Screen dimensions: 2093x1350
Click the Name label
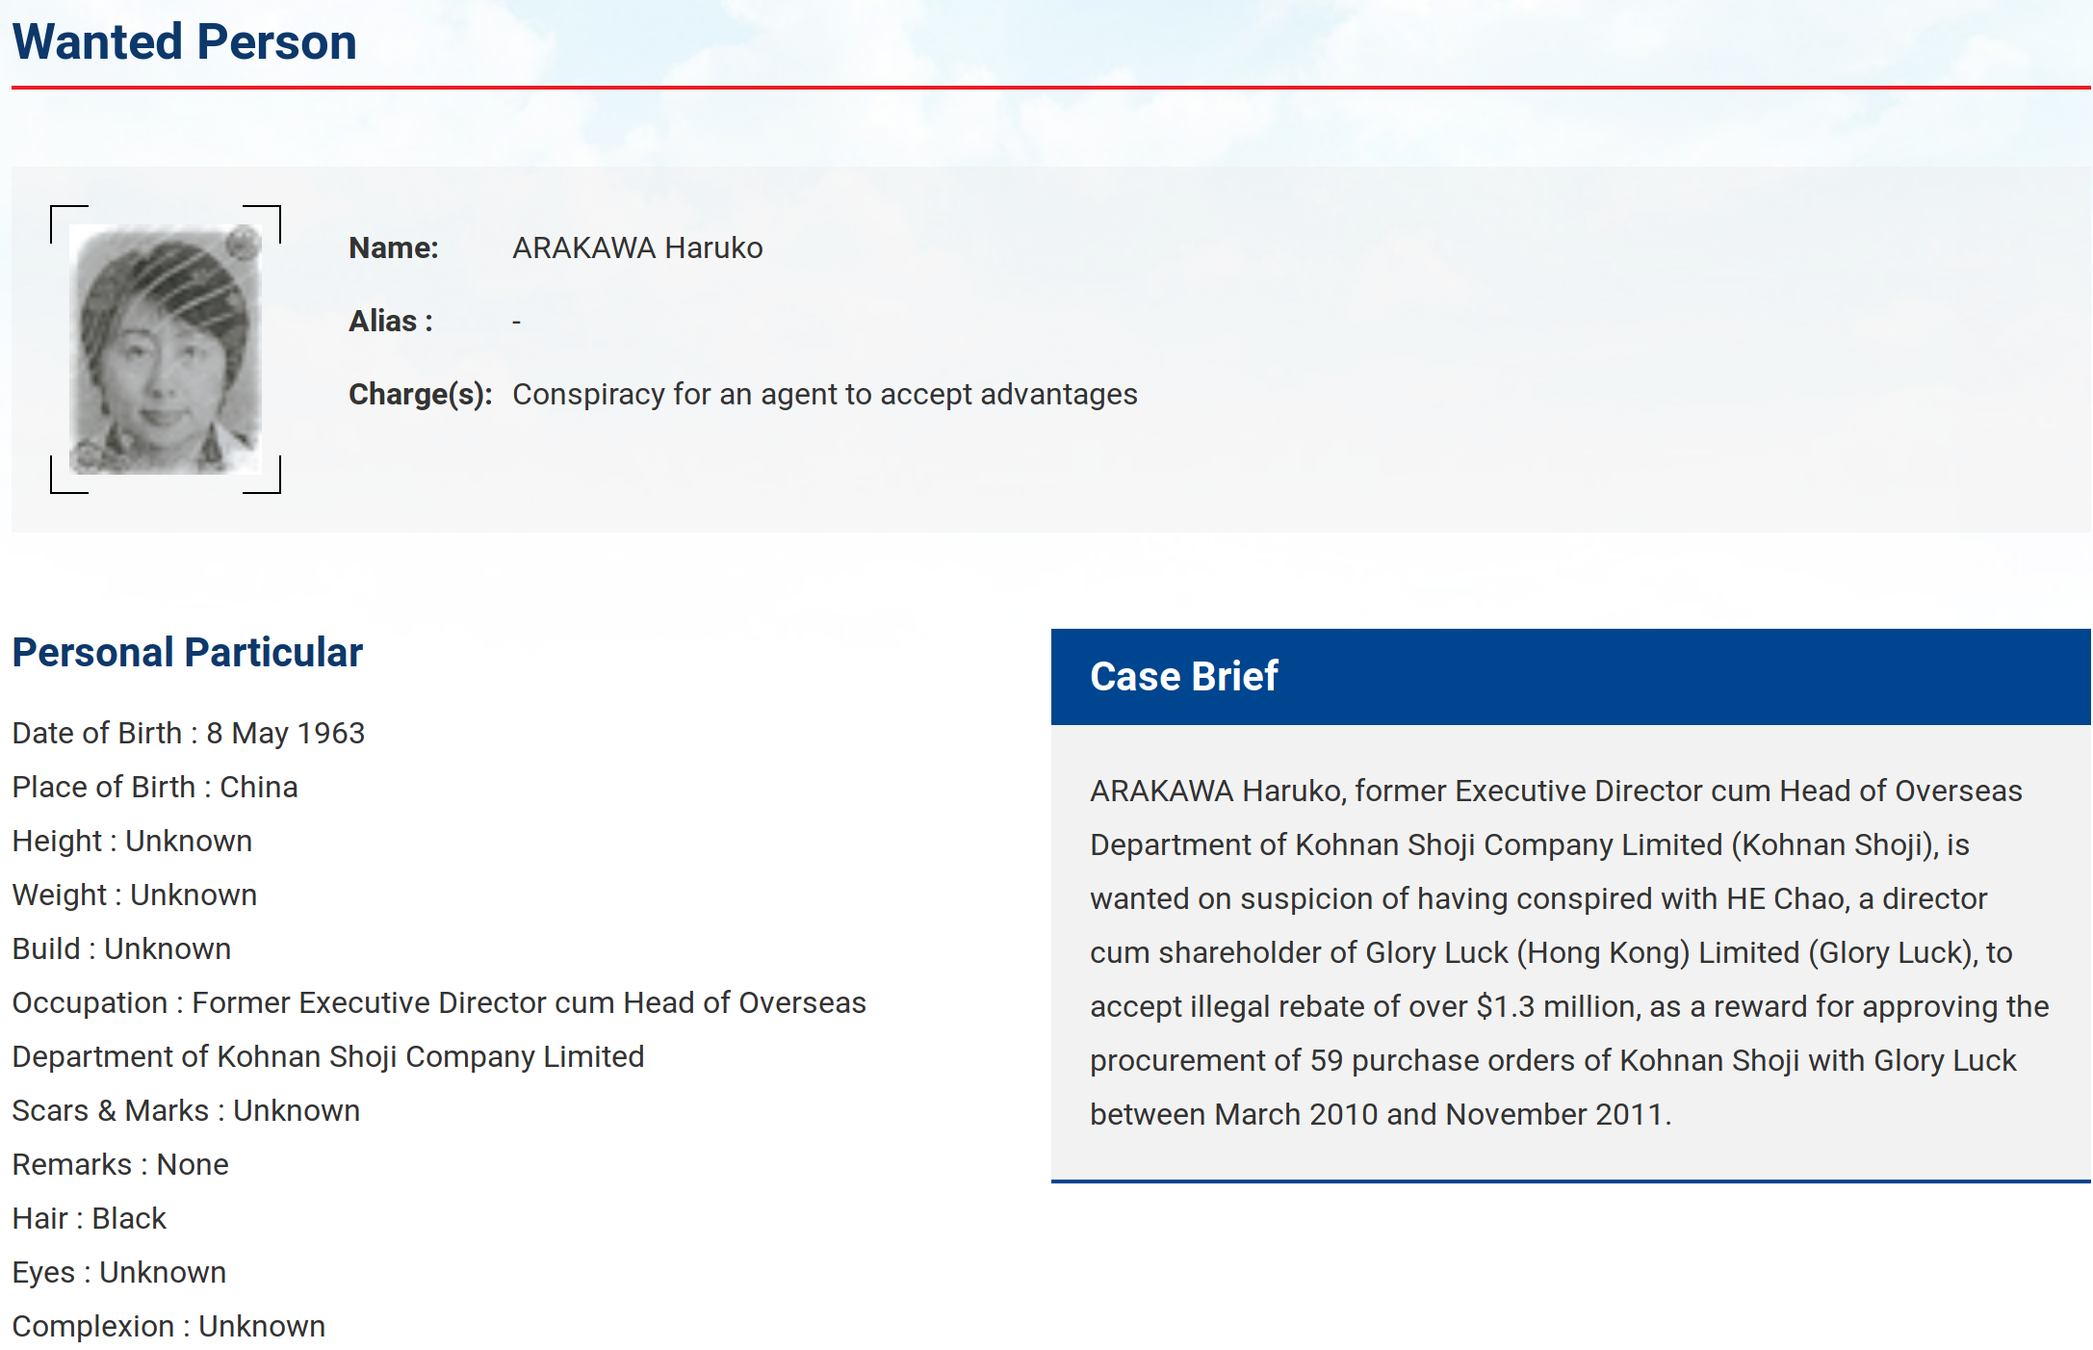(393, 248)
